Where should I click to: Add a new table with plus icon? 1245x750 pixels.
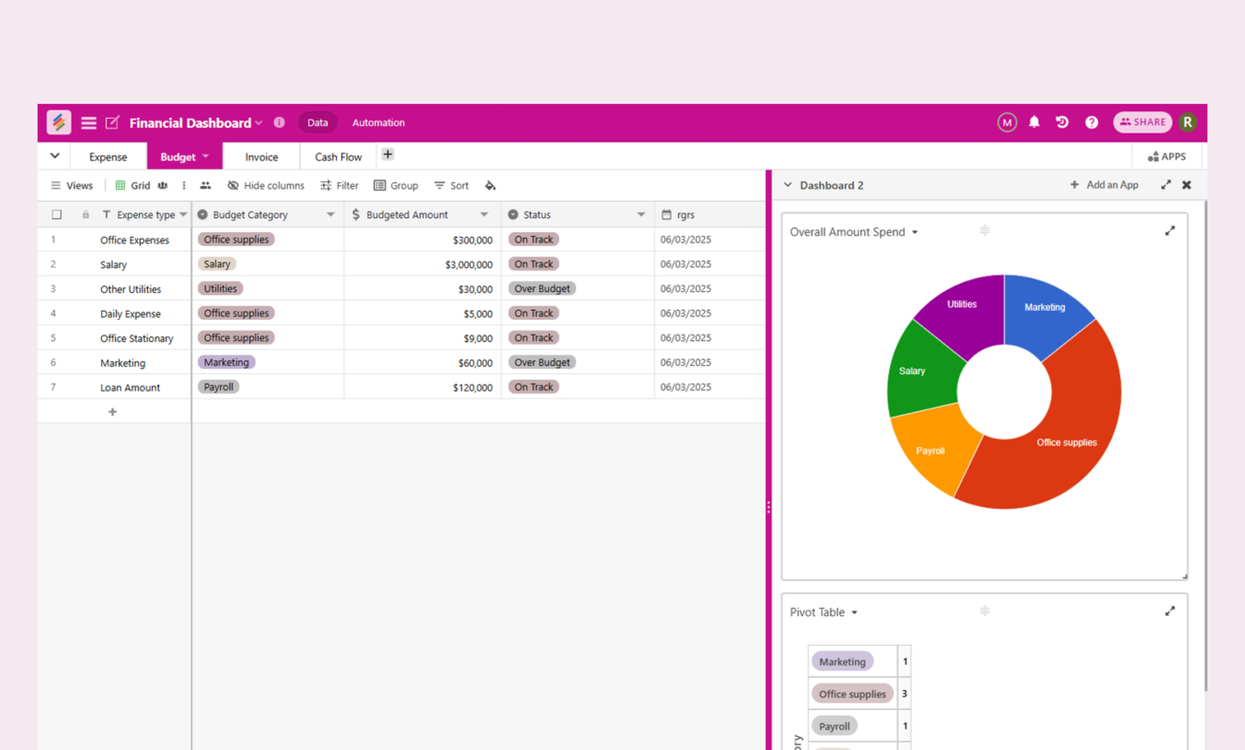(x=388, y=155)
